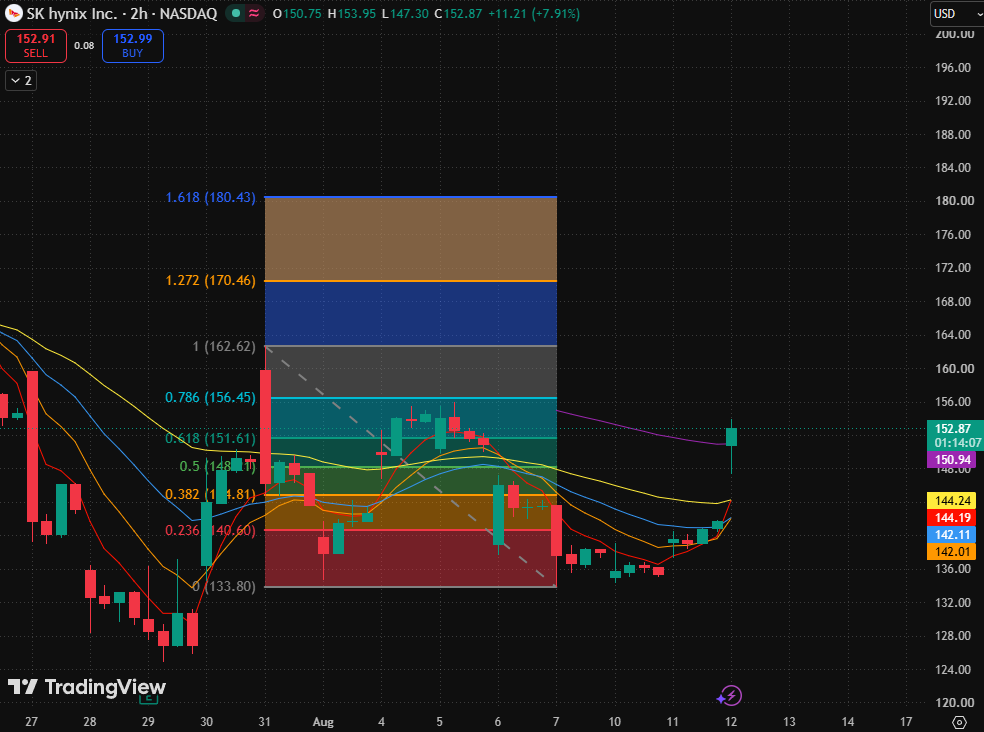Open the USD currency dropdown

[x=957, y=14]
